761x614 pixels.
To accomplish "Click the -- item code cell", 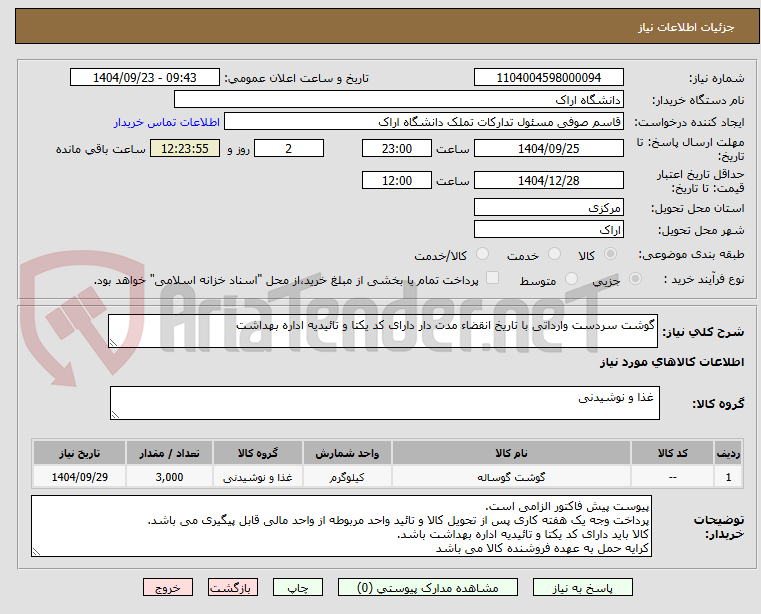I will point(672,477).
